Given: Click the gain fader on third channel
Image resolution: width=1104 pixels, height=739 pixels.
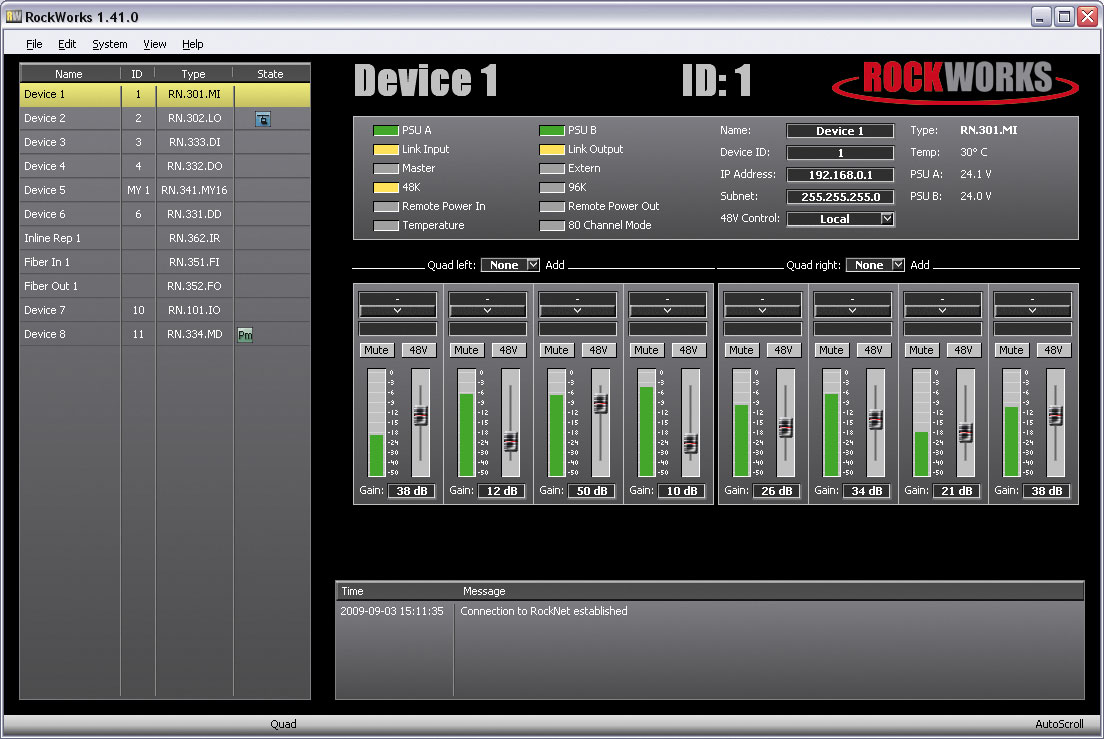Looking at the screenshot, I should click(x=601, y=403).
